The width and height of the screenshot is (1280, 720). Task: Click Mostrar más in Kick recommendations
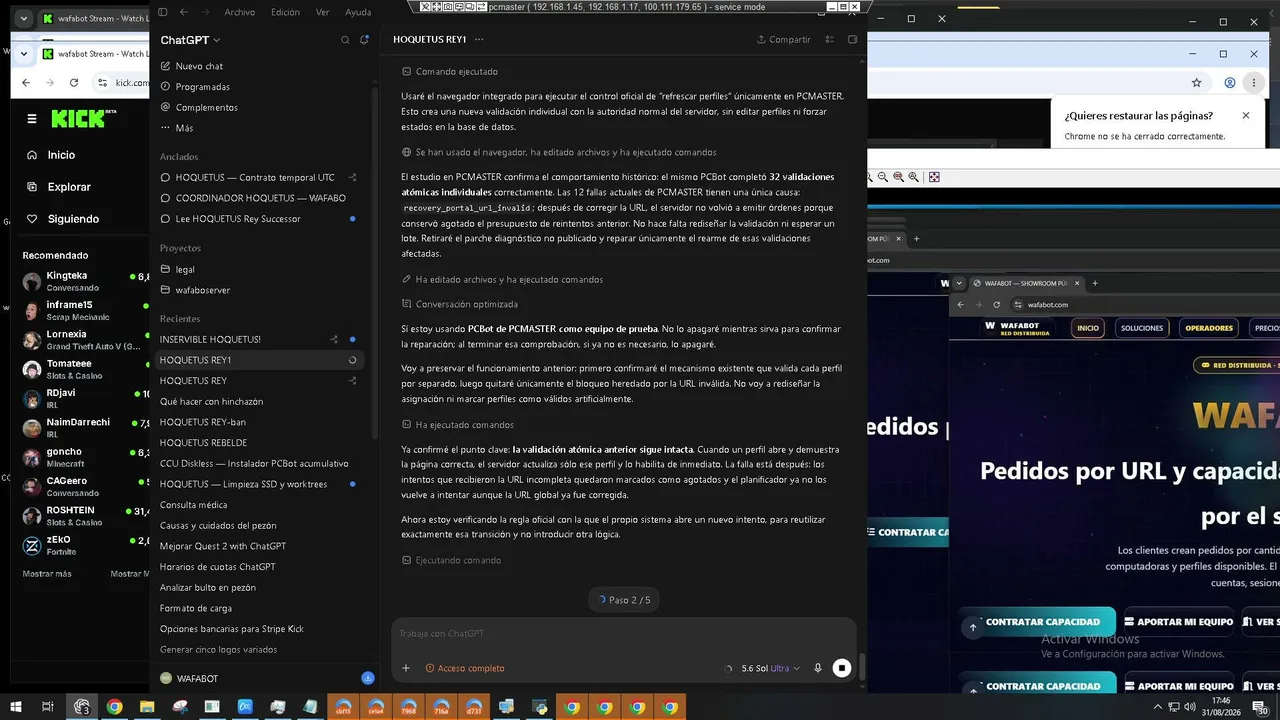pos(47,574)
